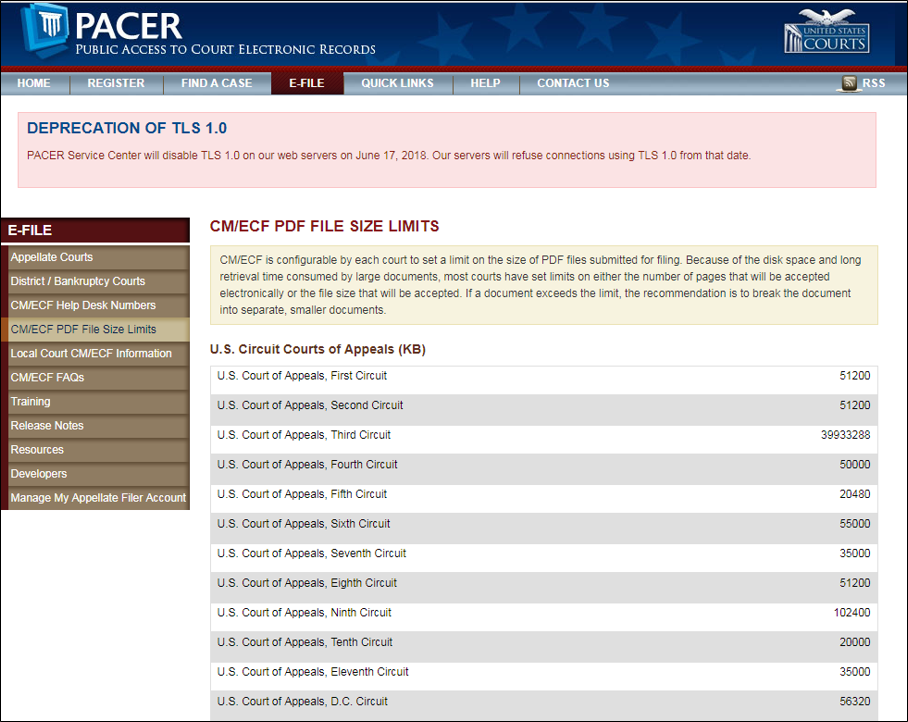Open the CM/ECF FAQs sidebar link
The image size is (908, 722).
pyautogui.click(x=98, y=378)
